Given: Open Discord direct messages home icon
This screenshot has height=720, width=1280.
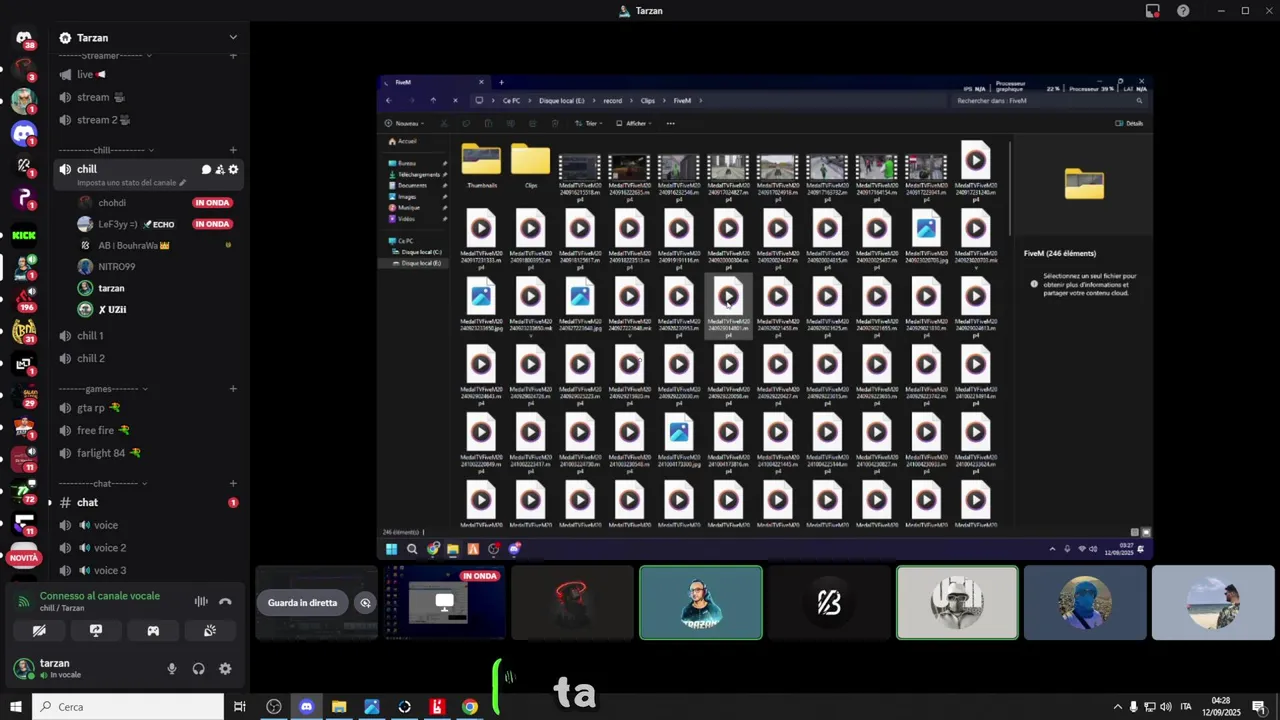Looking at the screenshot, I should (x=24, y=38).
